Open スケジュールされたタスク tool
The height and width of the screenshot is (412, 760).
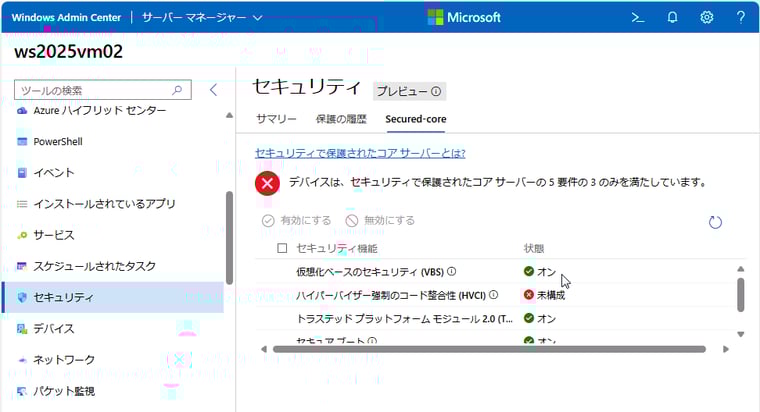[94, 266]
